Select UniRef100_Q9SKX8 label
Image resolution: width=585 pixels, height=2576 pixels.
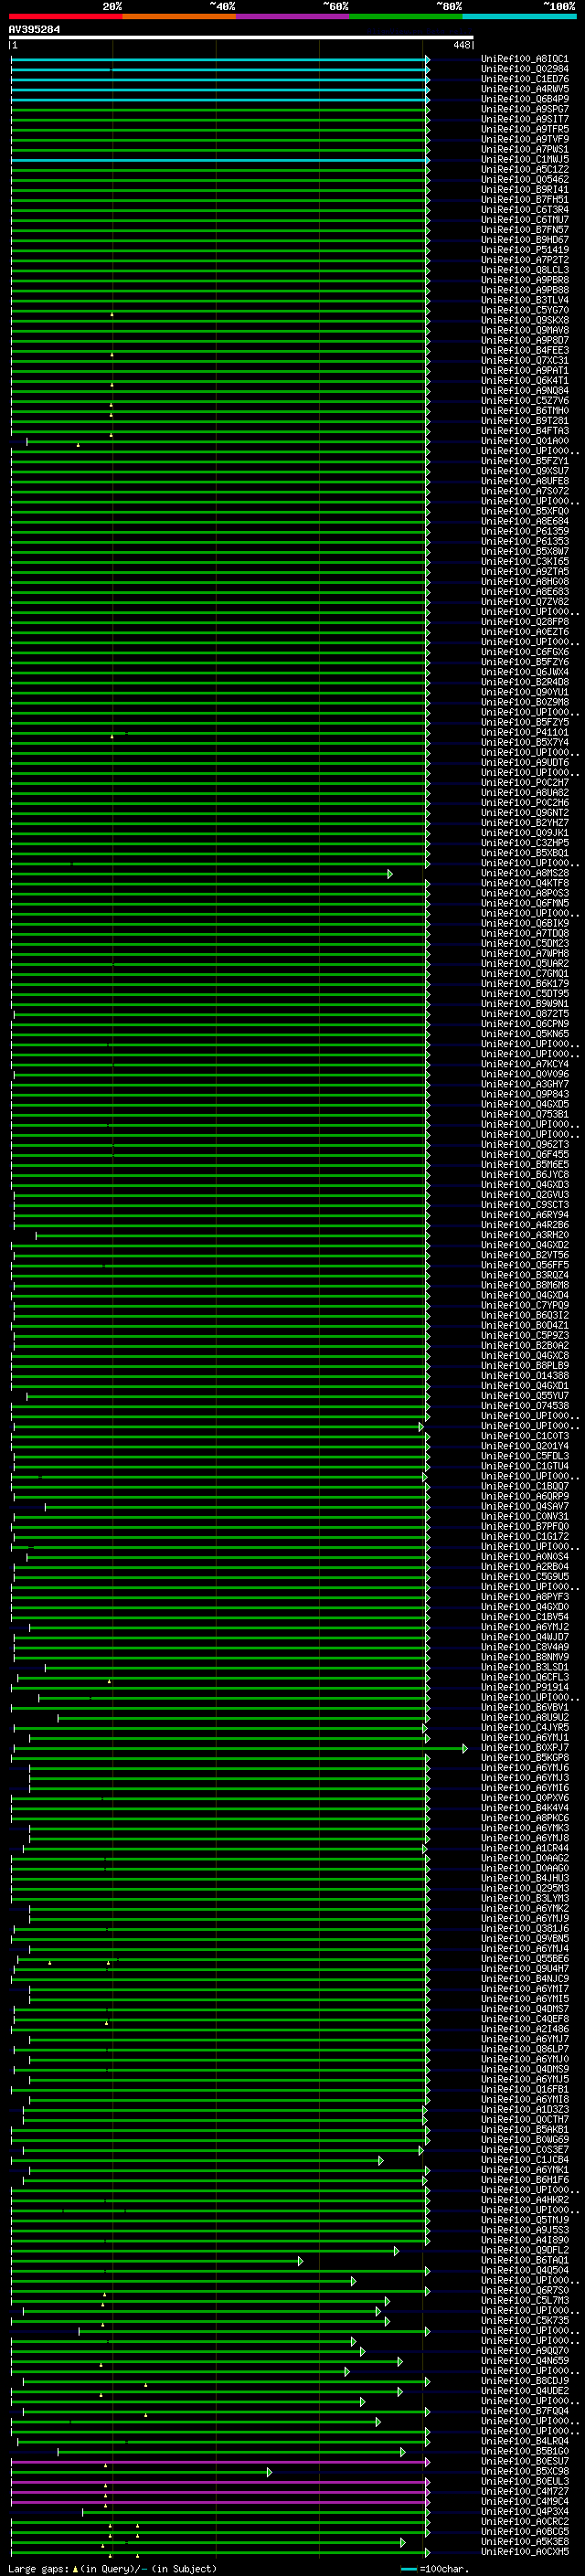click(524, 320)
